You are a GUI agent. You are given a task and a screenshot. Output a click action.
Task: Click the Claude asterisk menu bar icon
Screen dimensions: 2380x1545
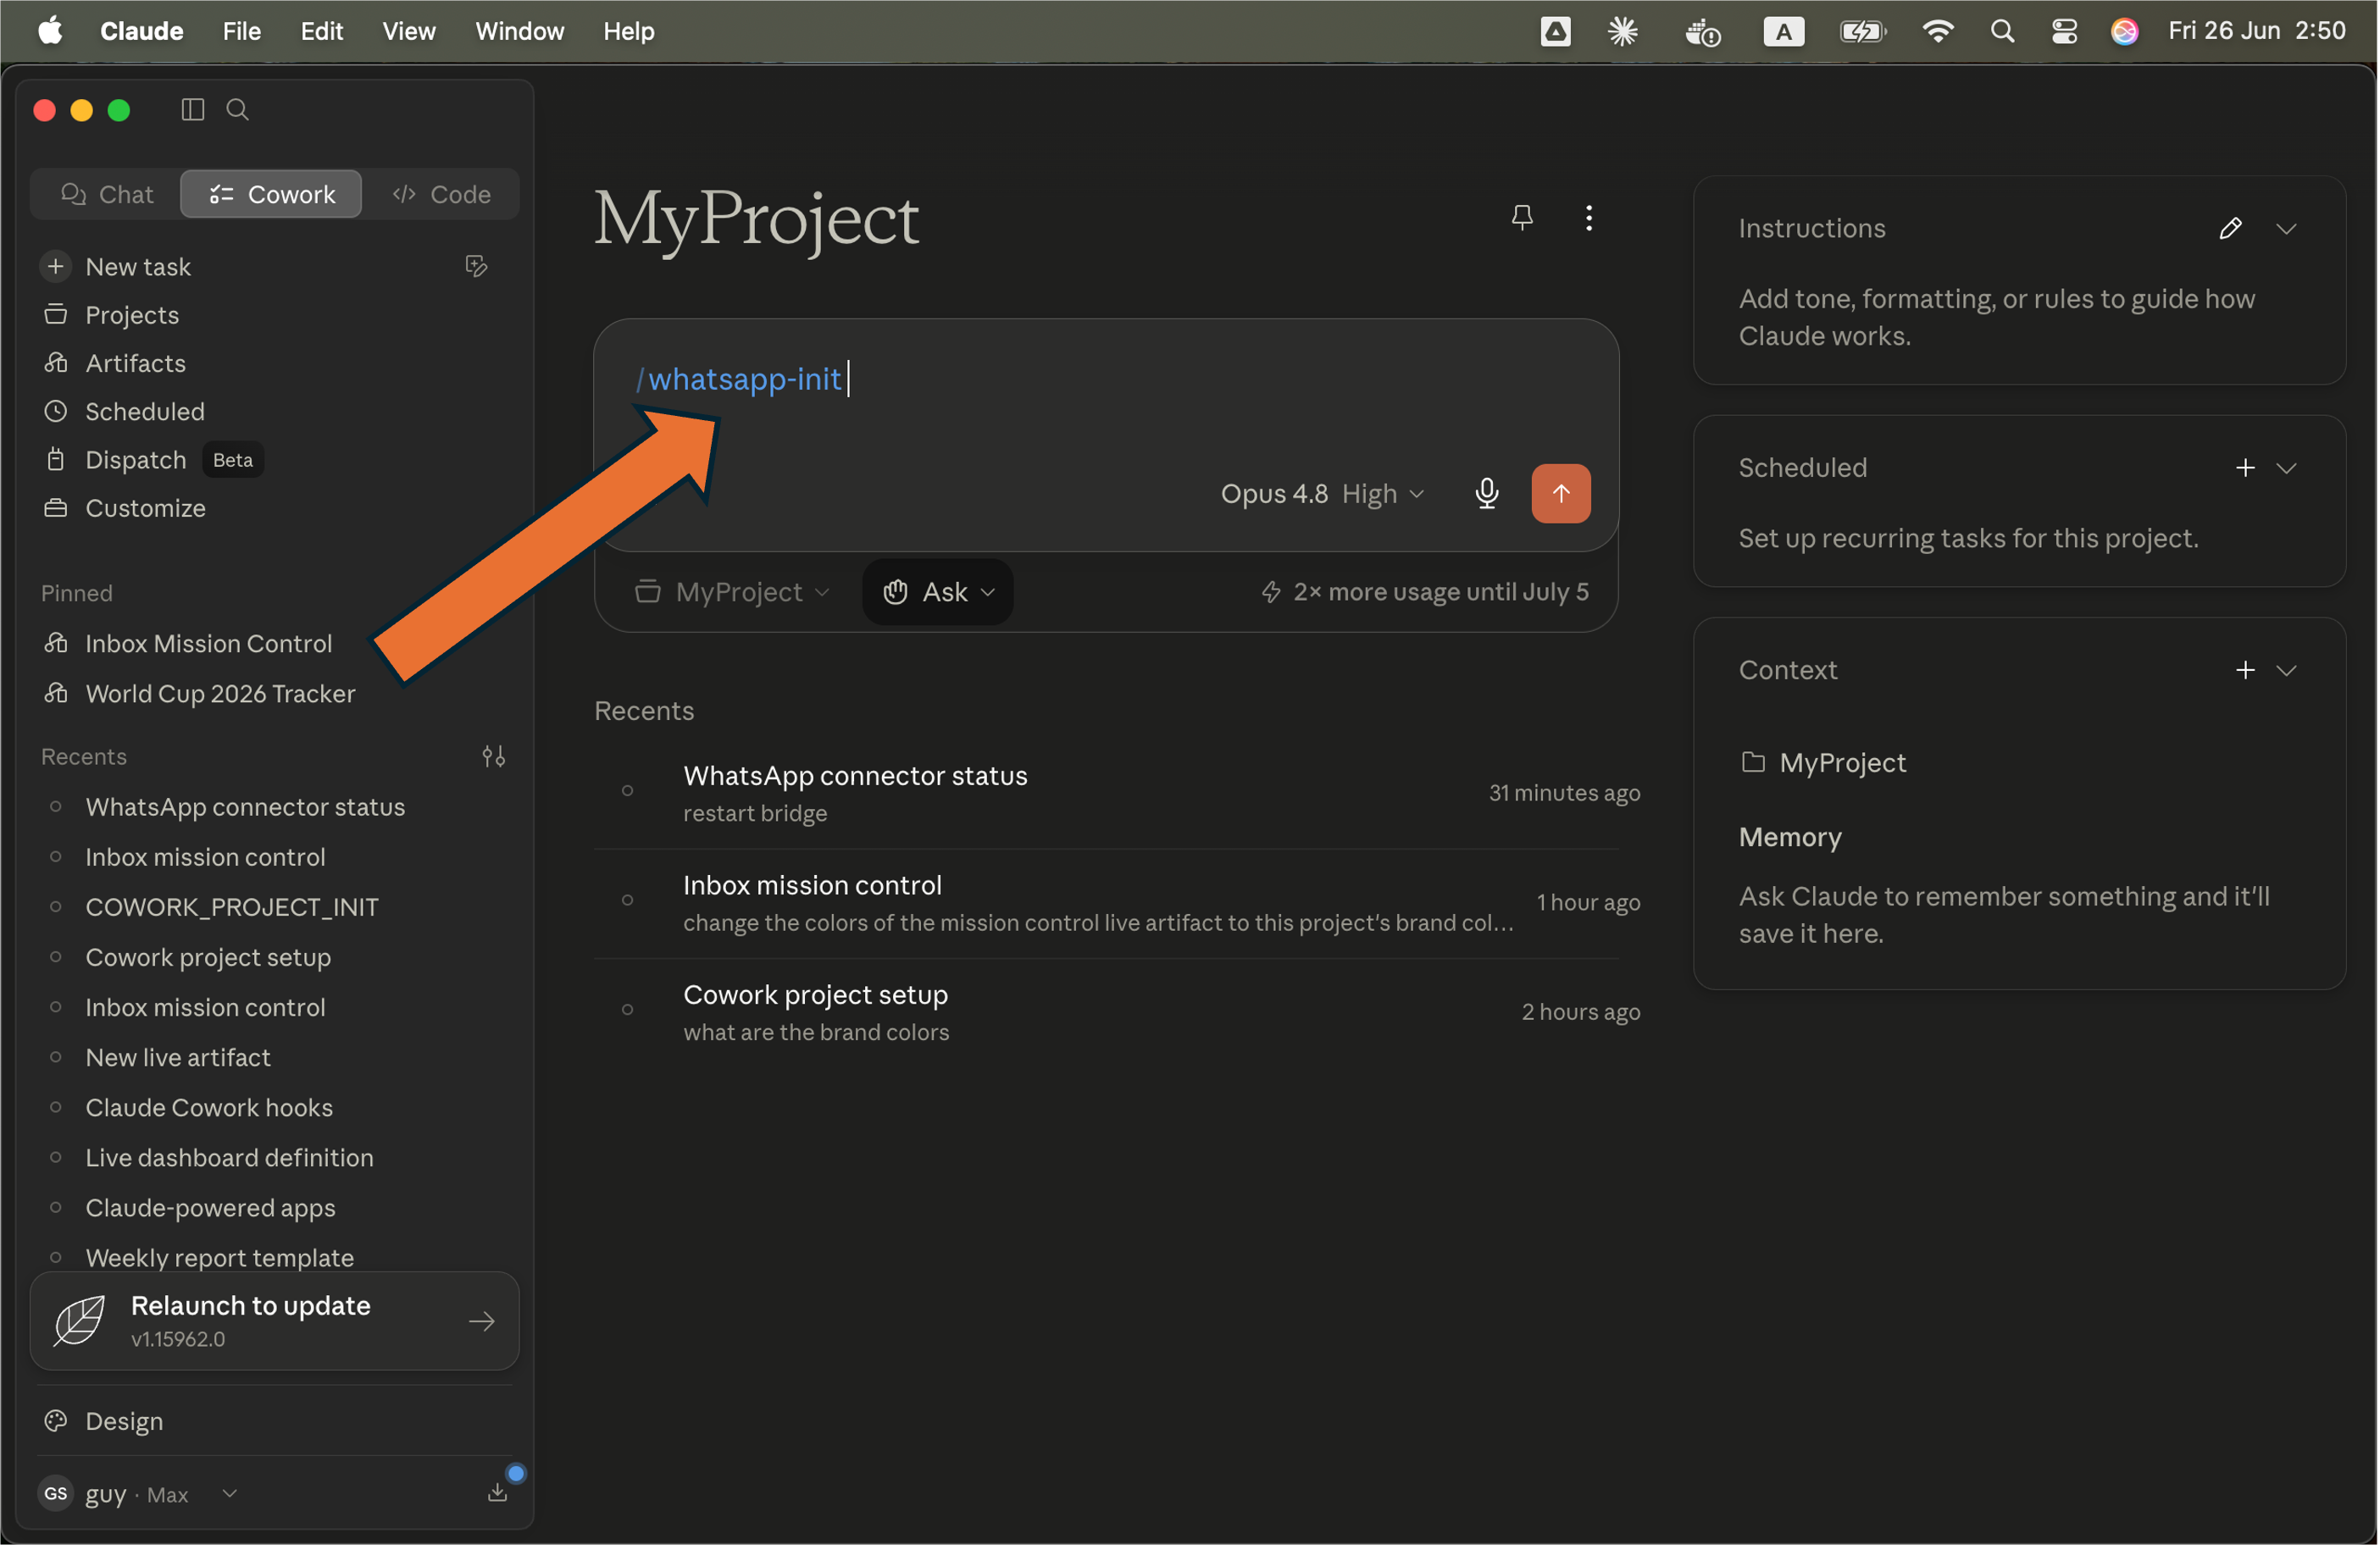click(x=1622, y=31)
